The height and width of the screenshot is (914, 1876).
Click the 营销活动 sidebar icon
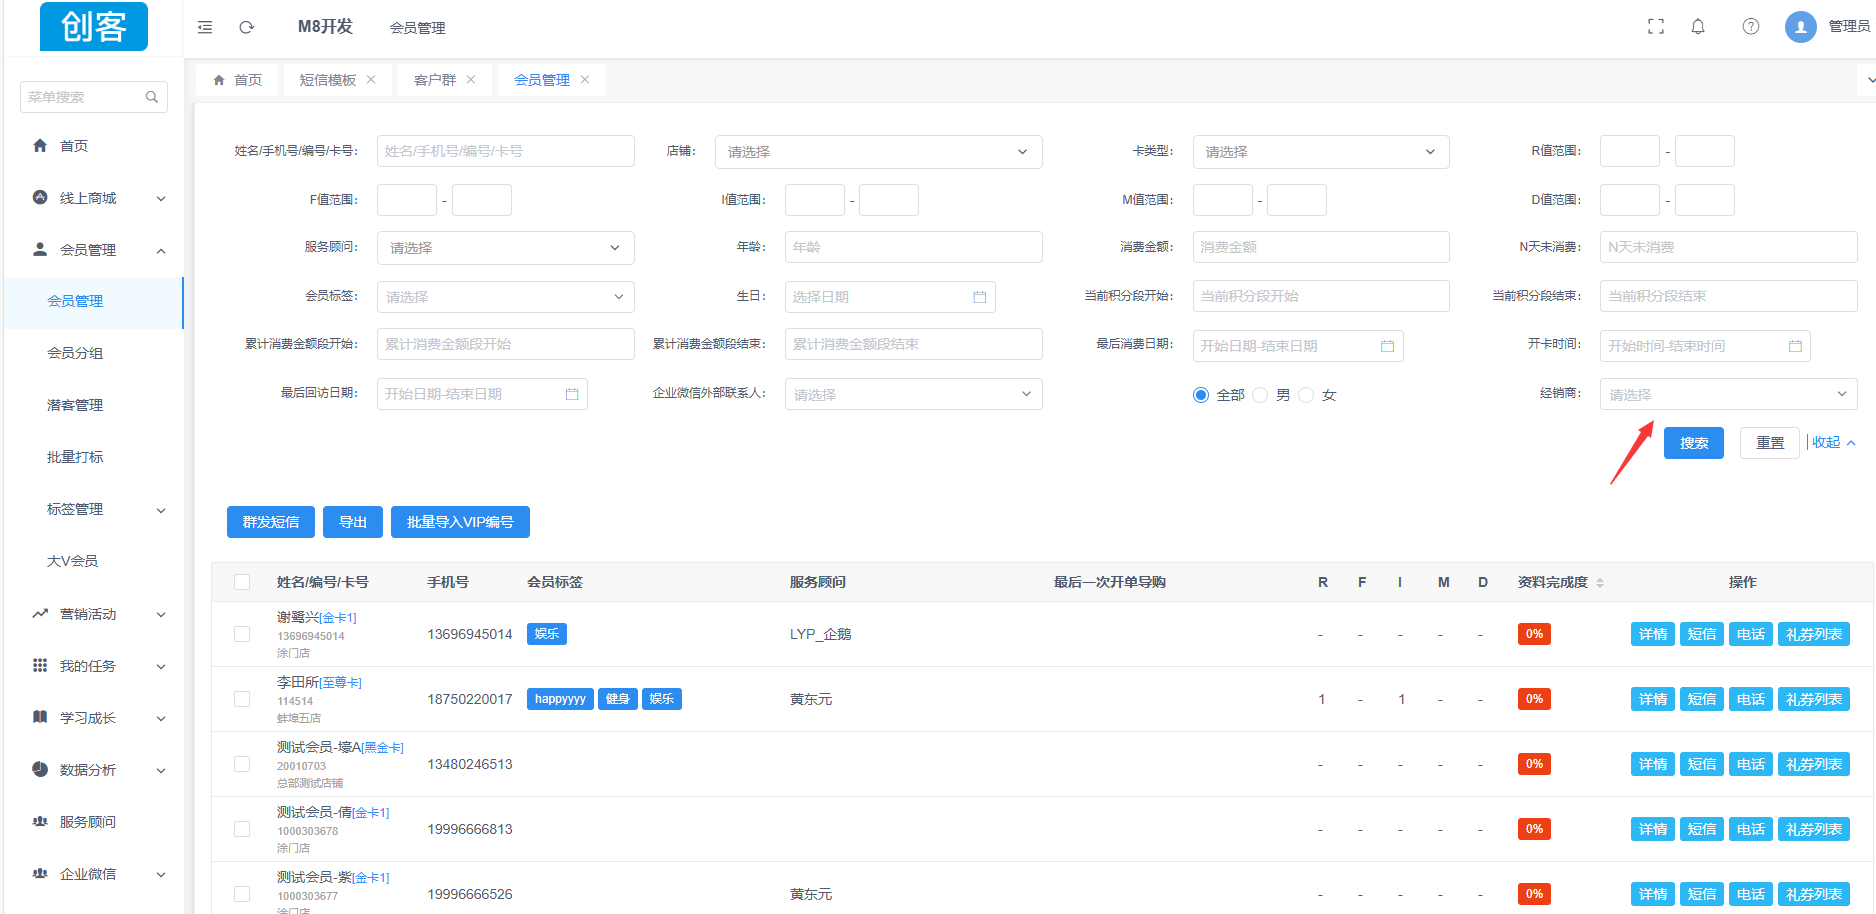[40, 614]
